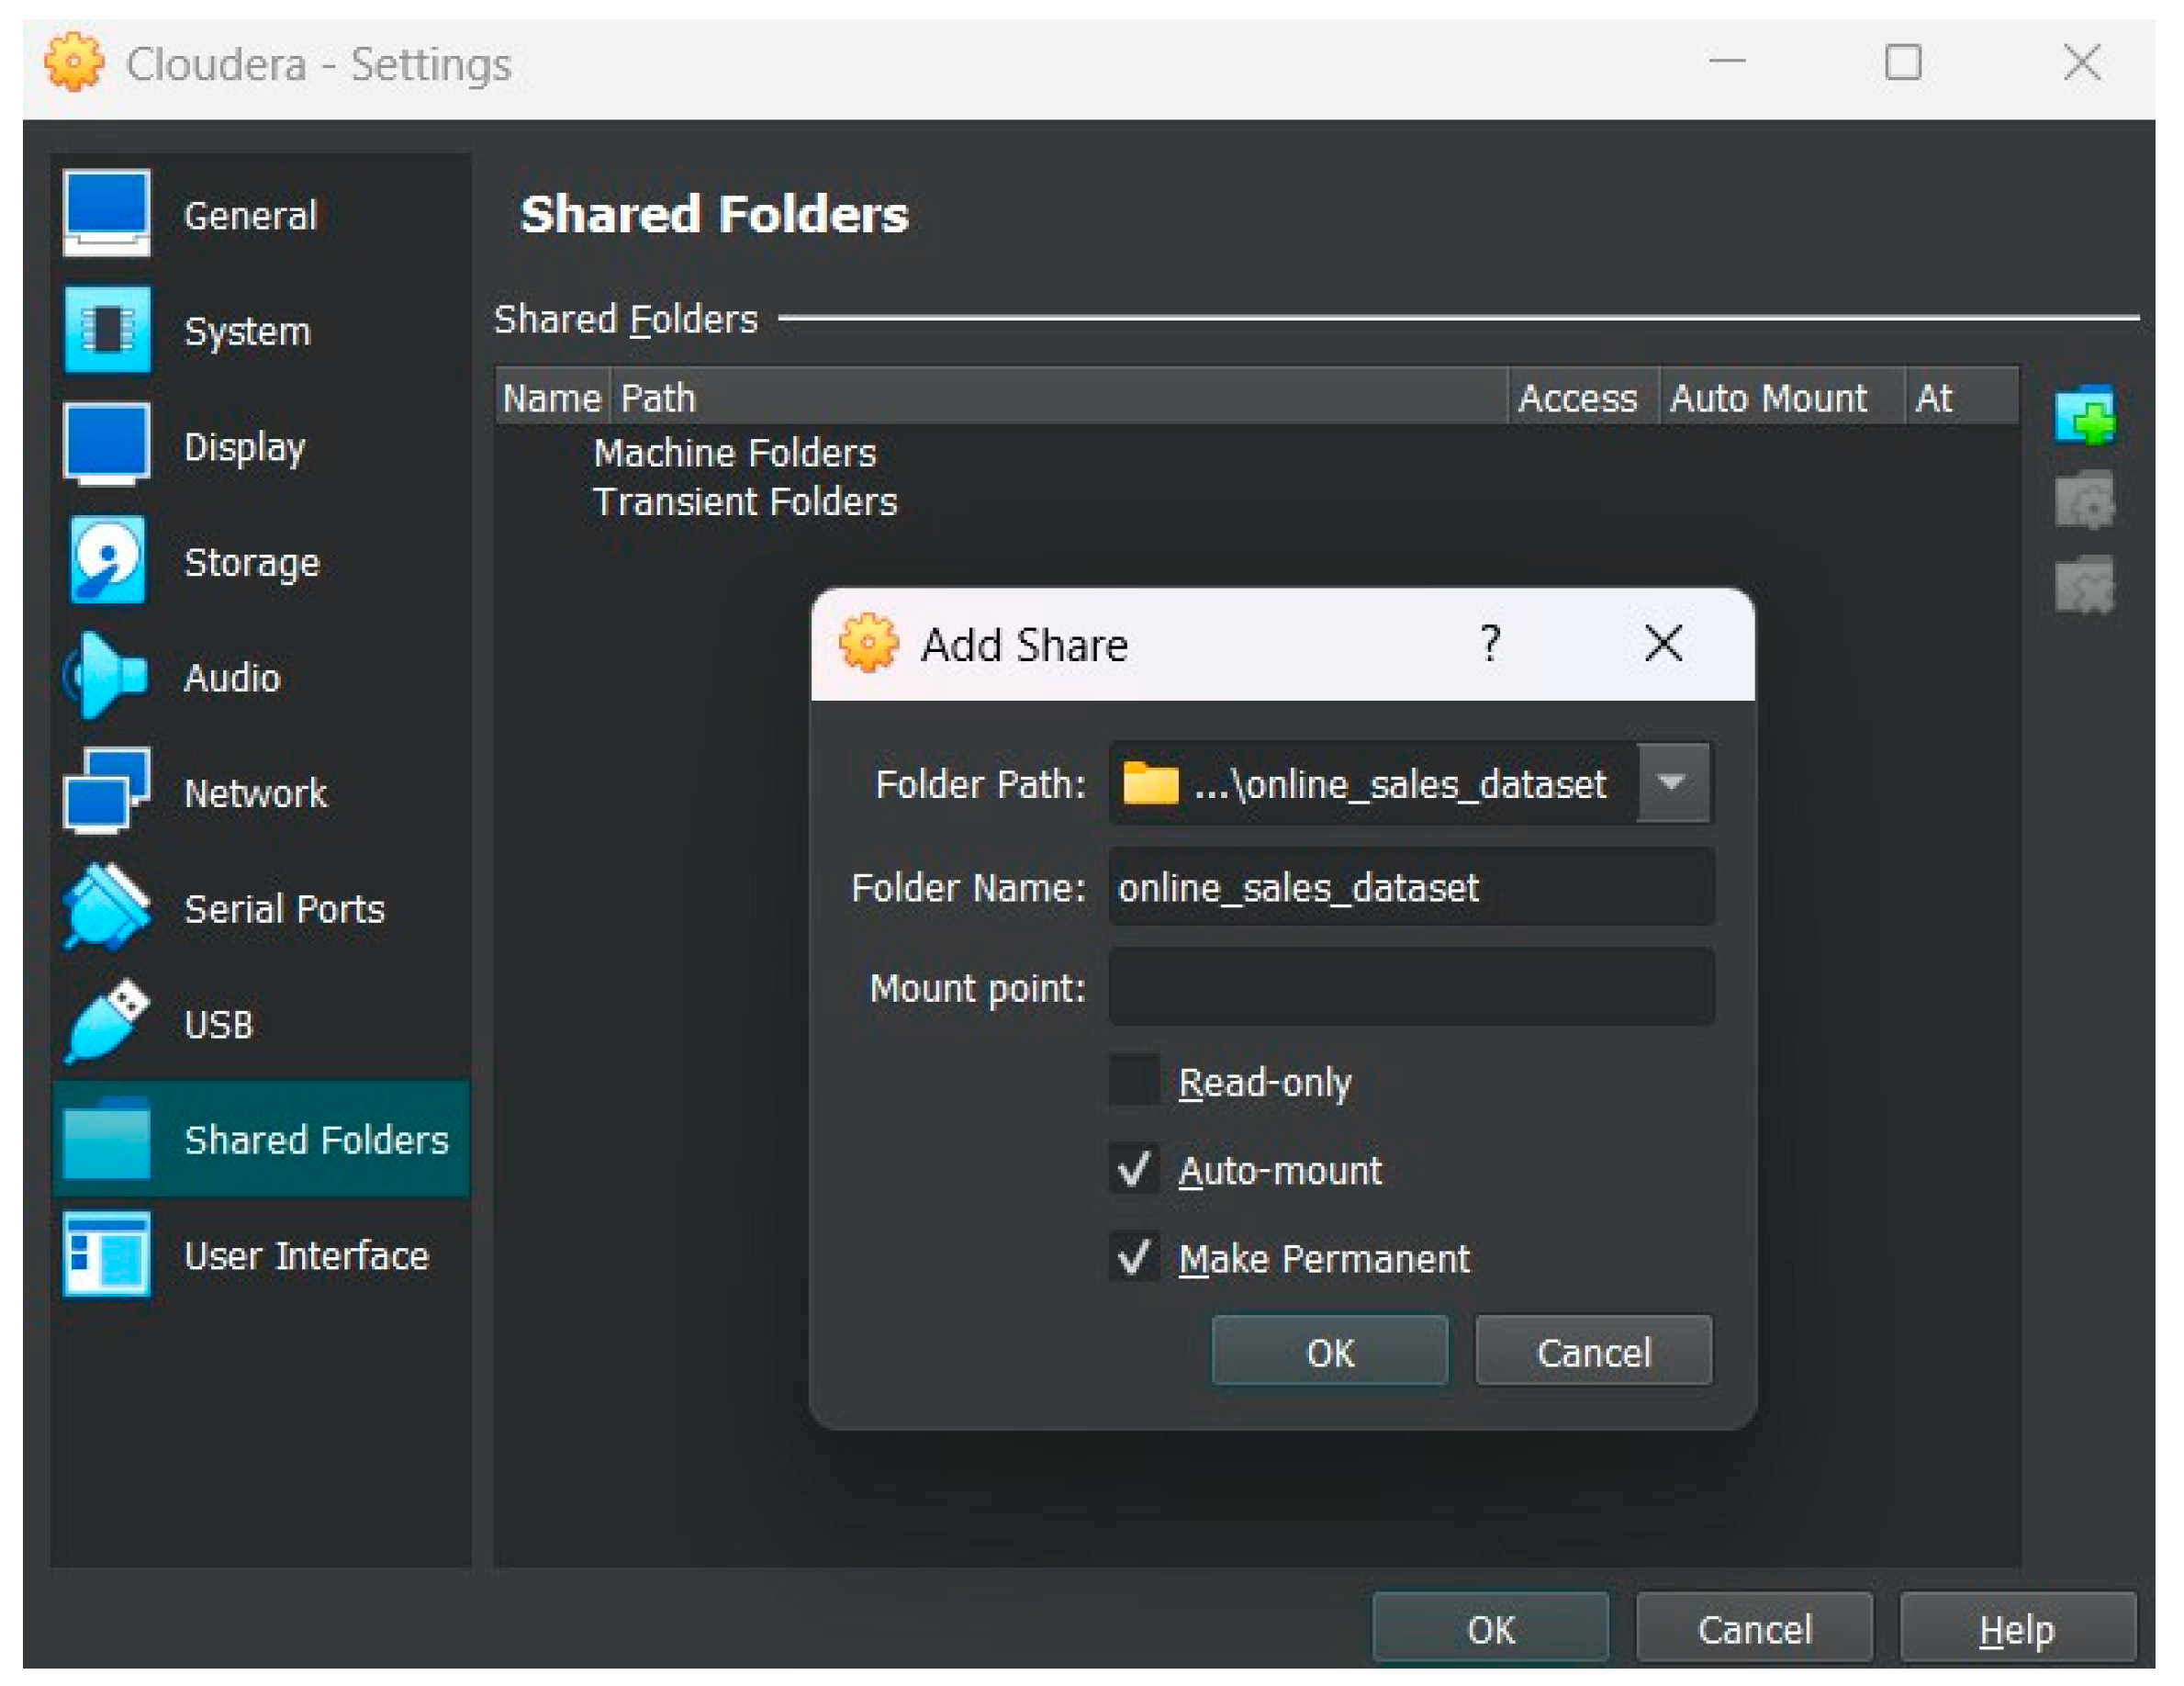Cancel the Add Share dialog
2184x1686 pixels.
pos(1592,1351)
